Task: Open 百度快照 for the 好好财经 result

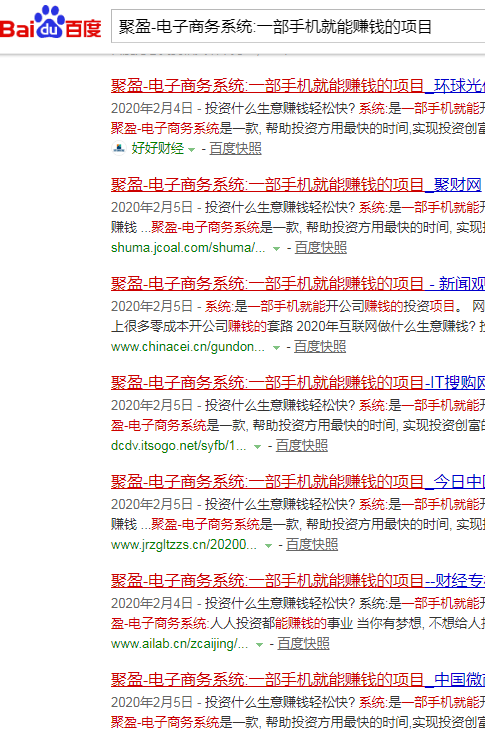Action: coord(235,149)
